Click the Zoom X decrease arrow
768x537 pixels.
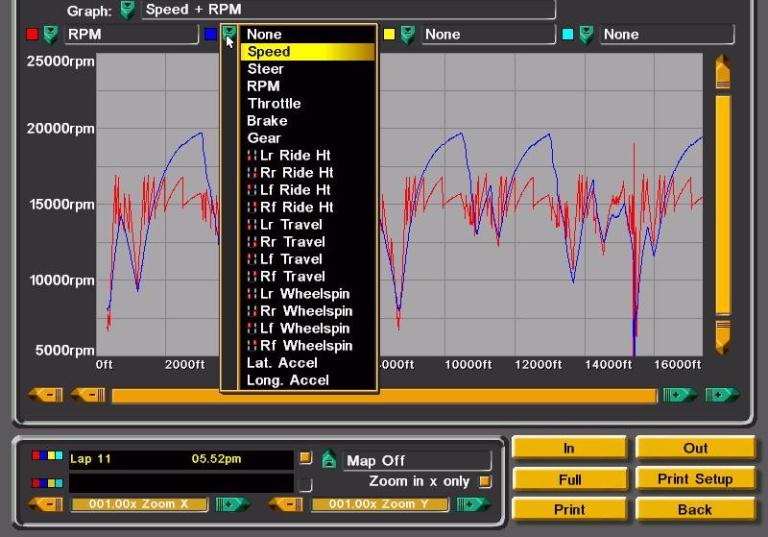pyautogui.click(x=46, y=504)
